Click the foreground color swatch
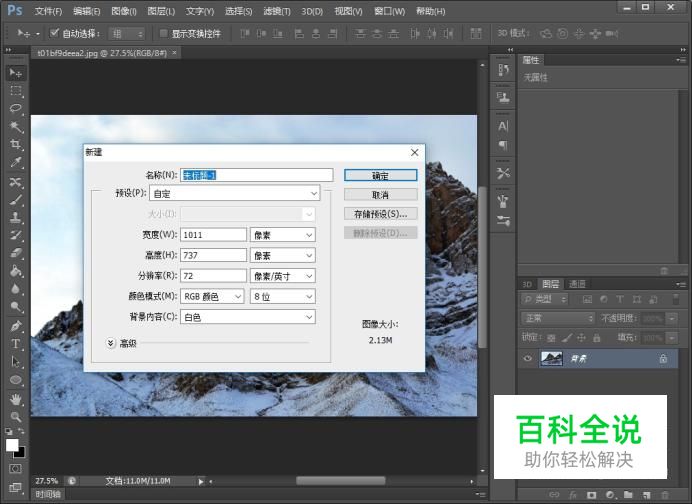This screenshot has height=504, width=692. [x=12, y=445]
